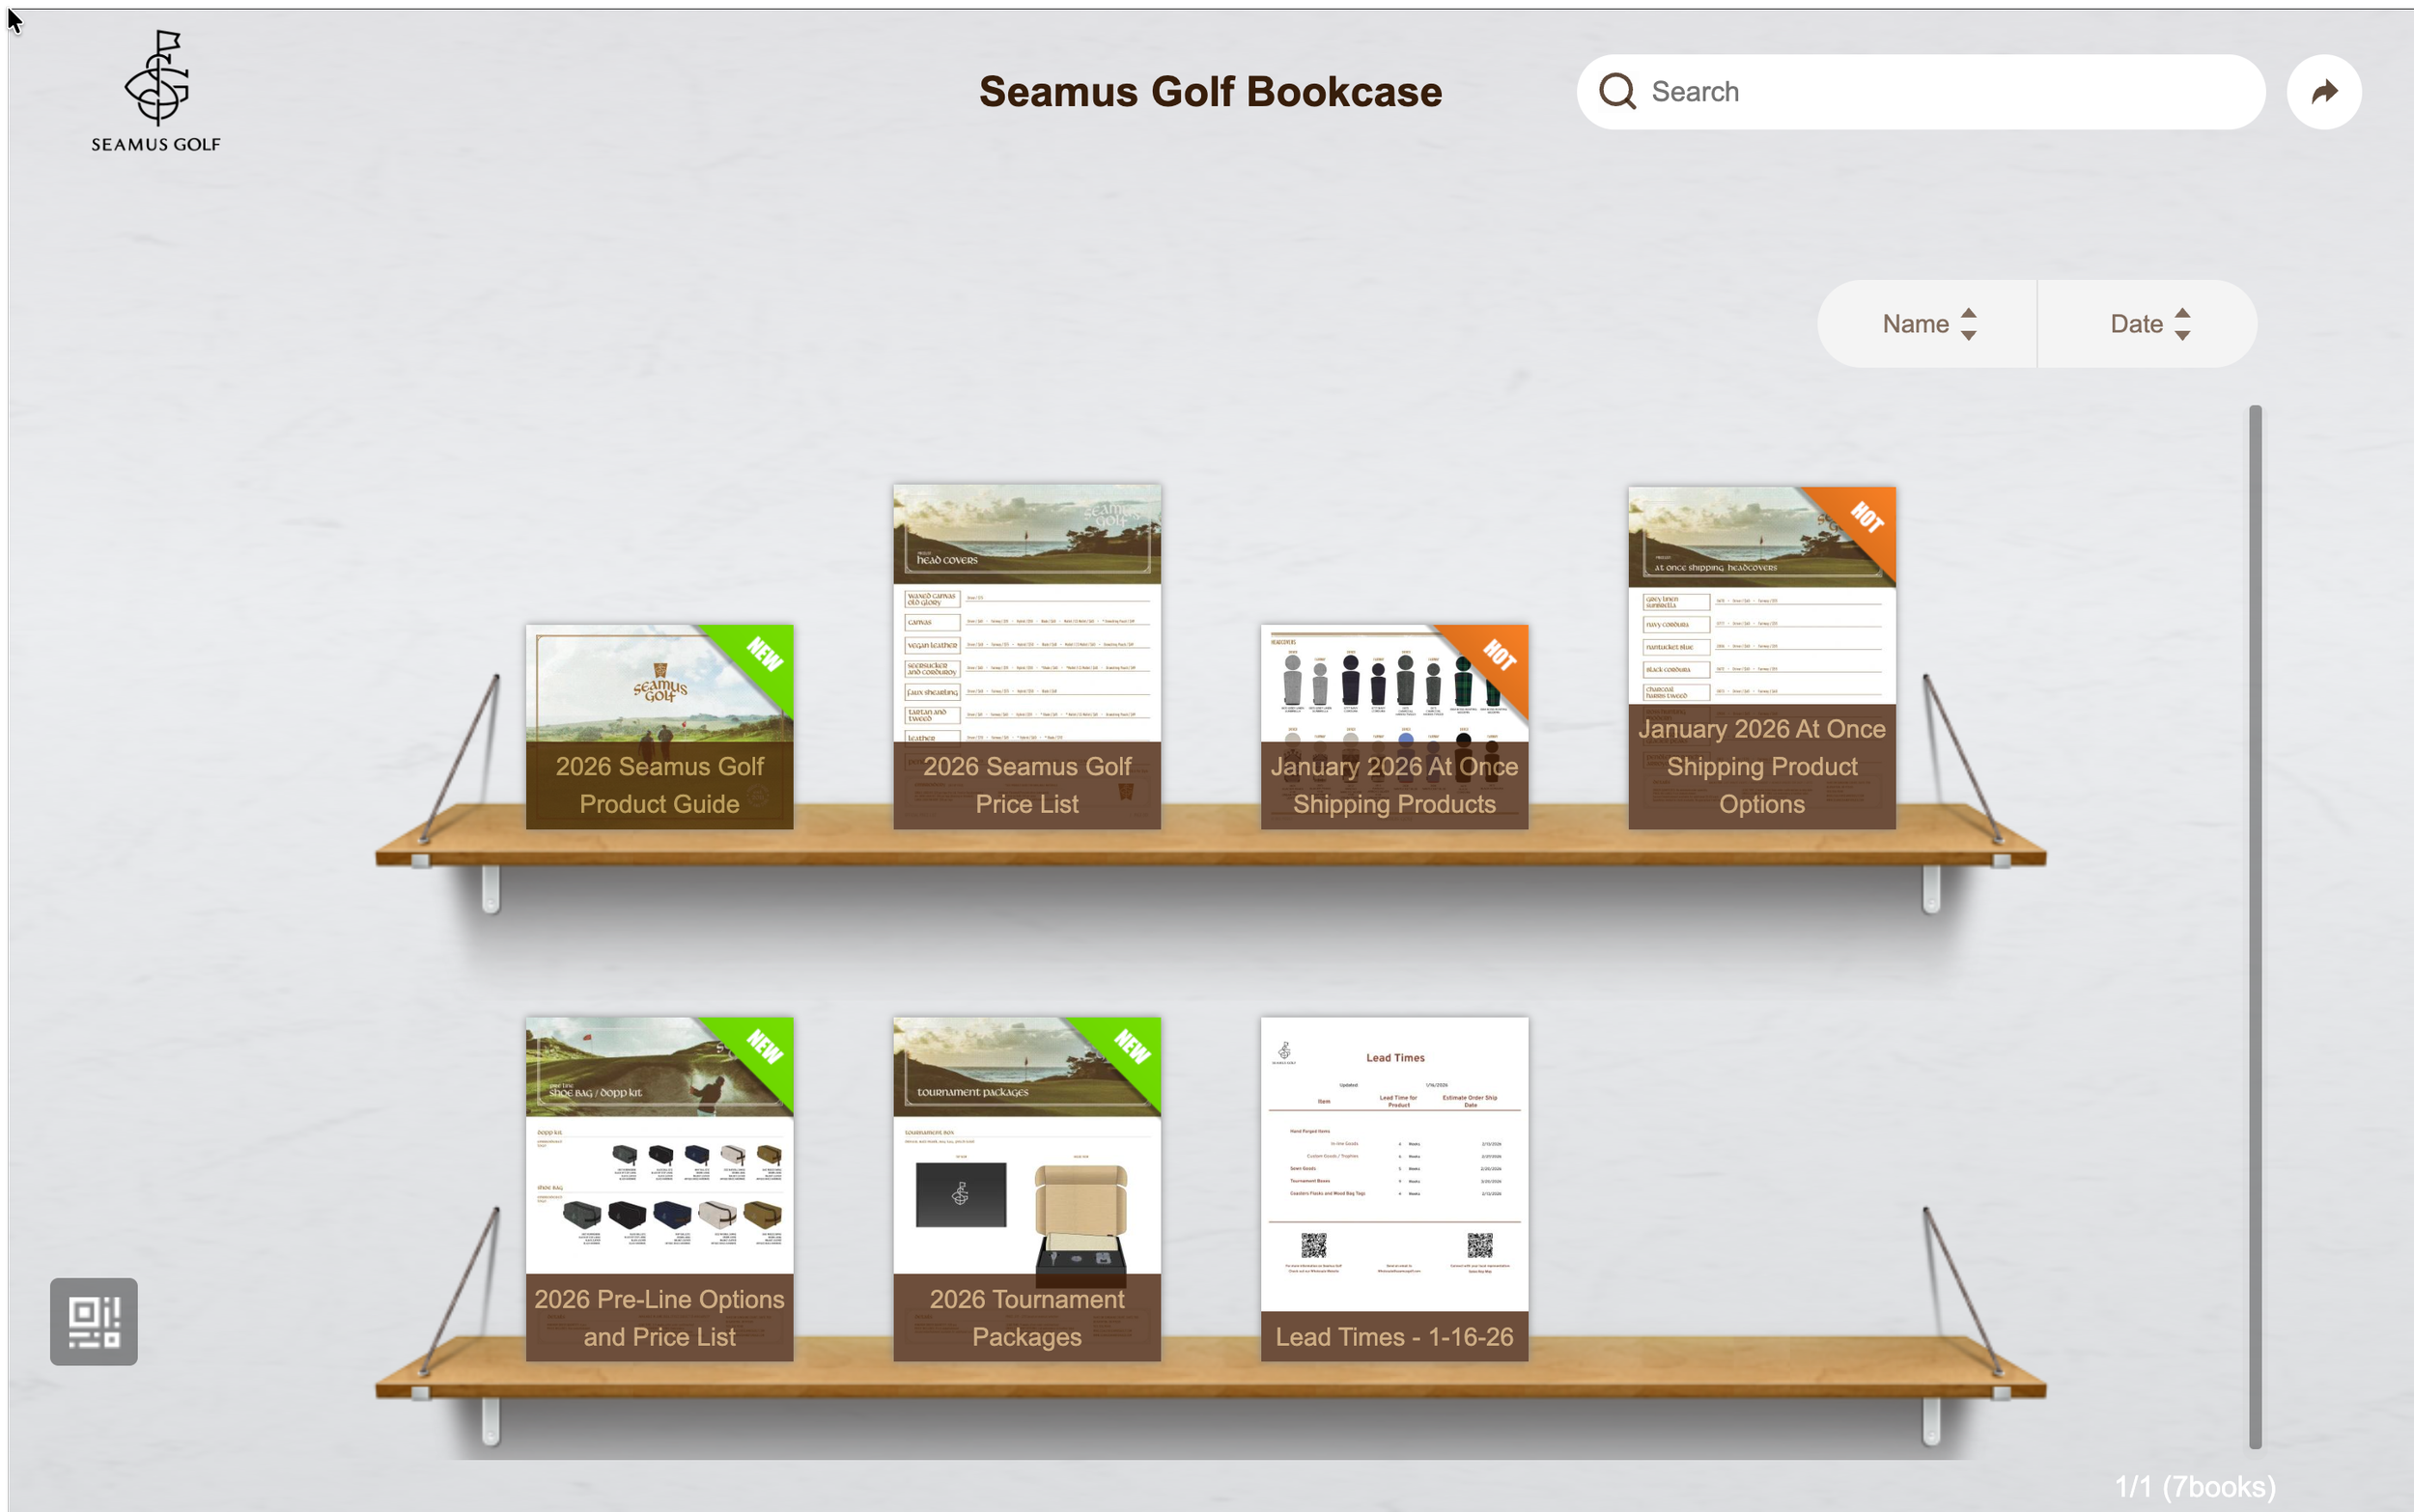Click the search magnifier icon

[x=1617, y=92]
